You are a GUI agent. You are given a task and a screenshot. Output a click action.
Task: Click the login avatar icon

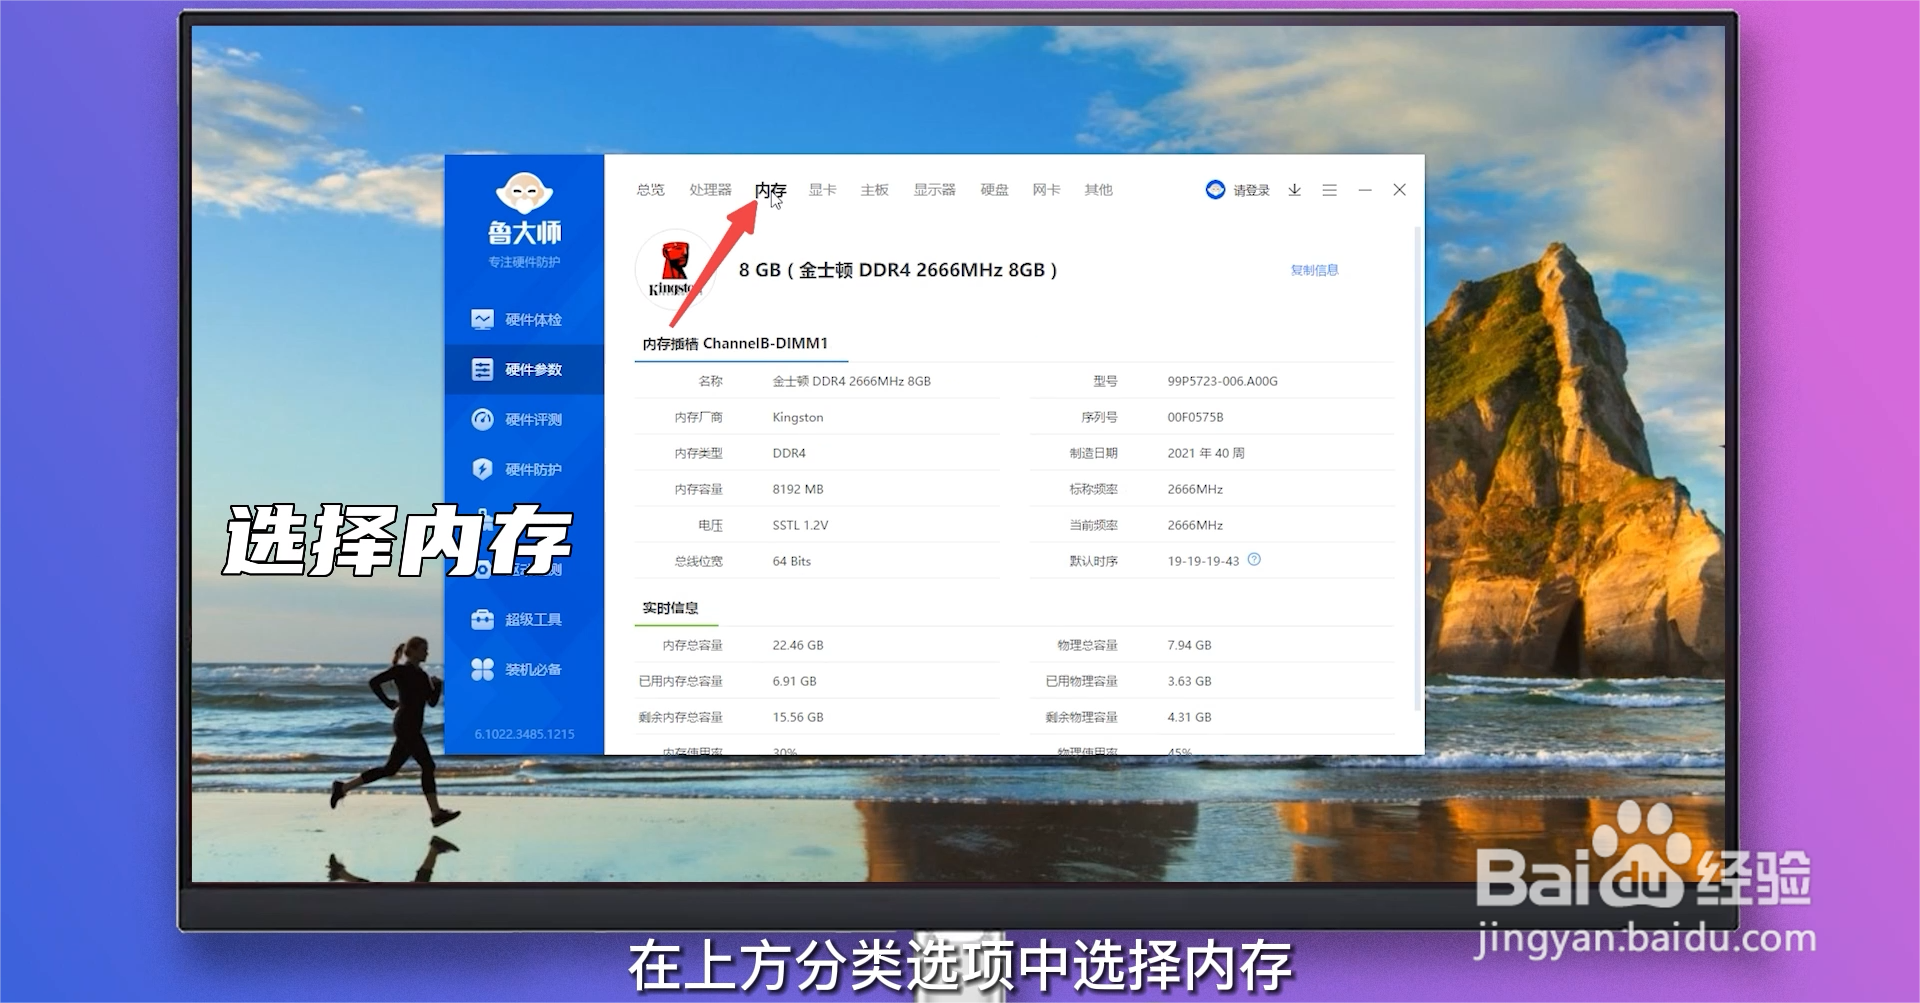(1215, 189)
